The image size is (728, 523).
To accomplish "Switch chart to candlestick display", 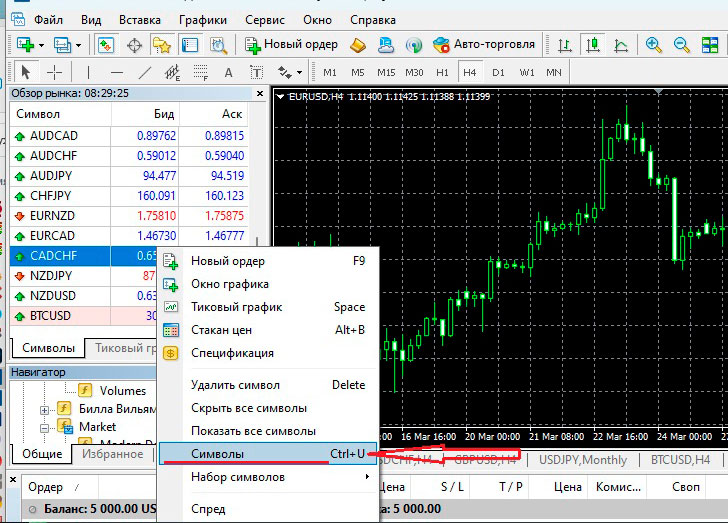I will pyautogui.click(x=594, y=45).
